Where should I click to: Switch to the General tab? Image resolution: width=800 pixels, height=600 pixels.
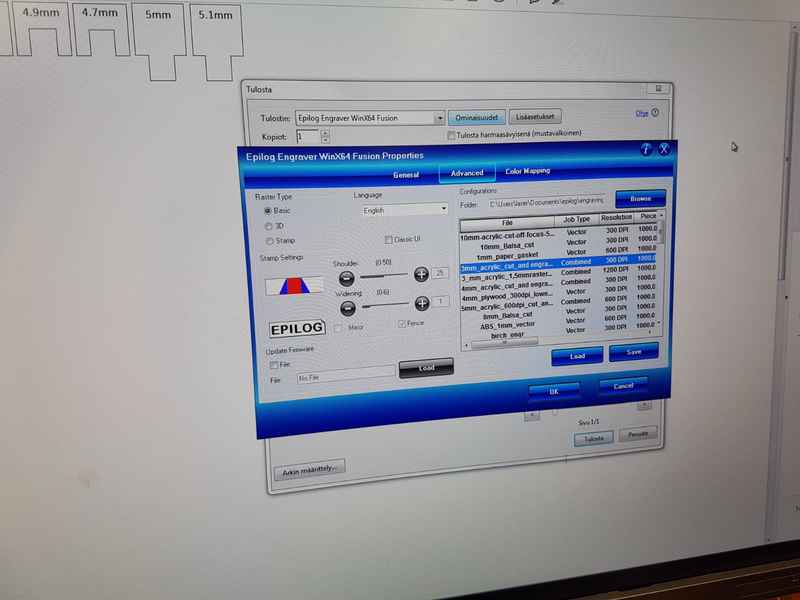pyautogui.click(x=406, y=175)
